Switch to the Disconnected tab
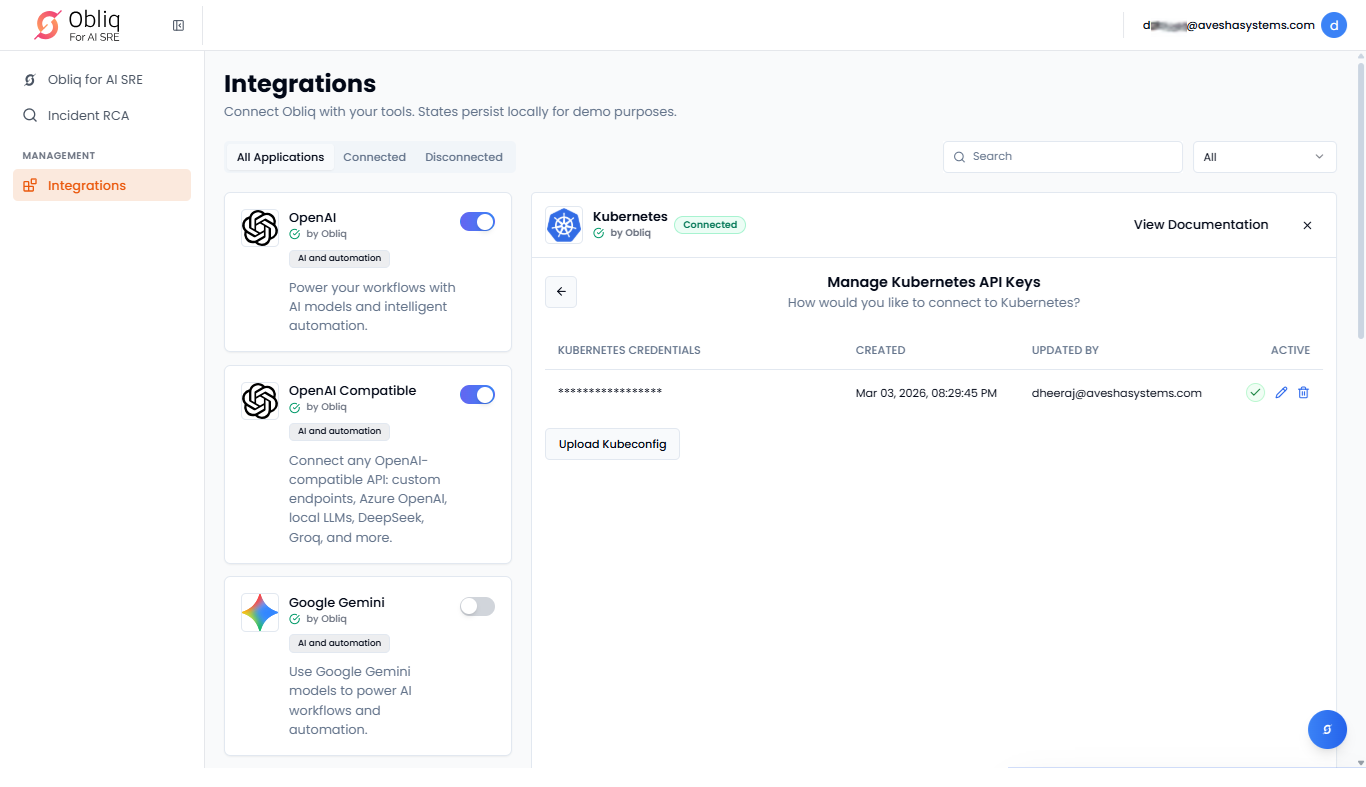Viewport: 1366px width, 787px height. [x=463, y=157]
